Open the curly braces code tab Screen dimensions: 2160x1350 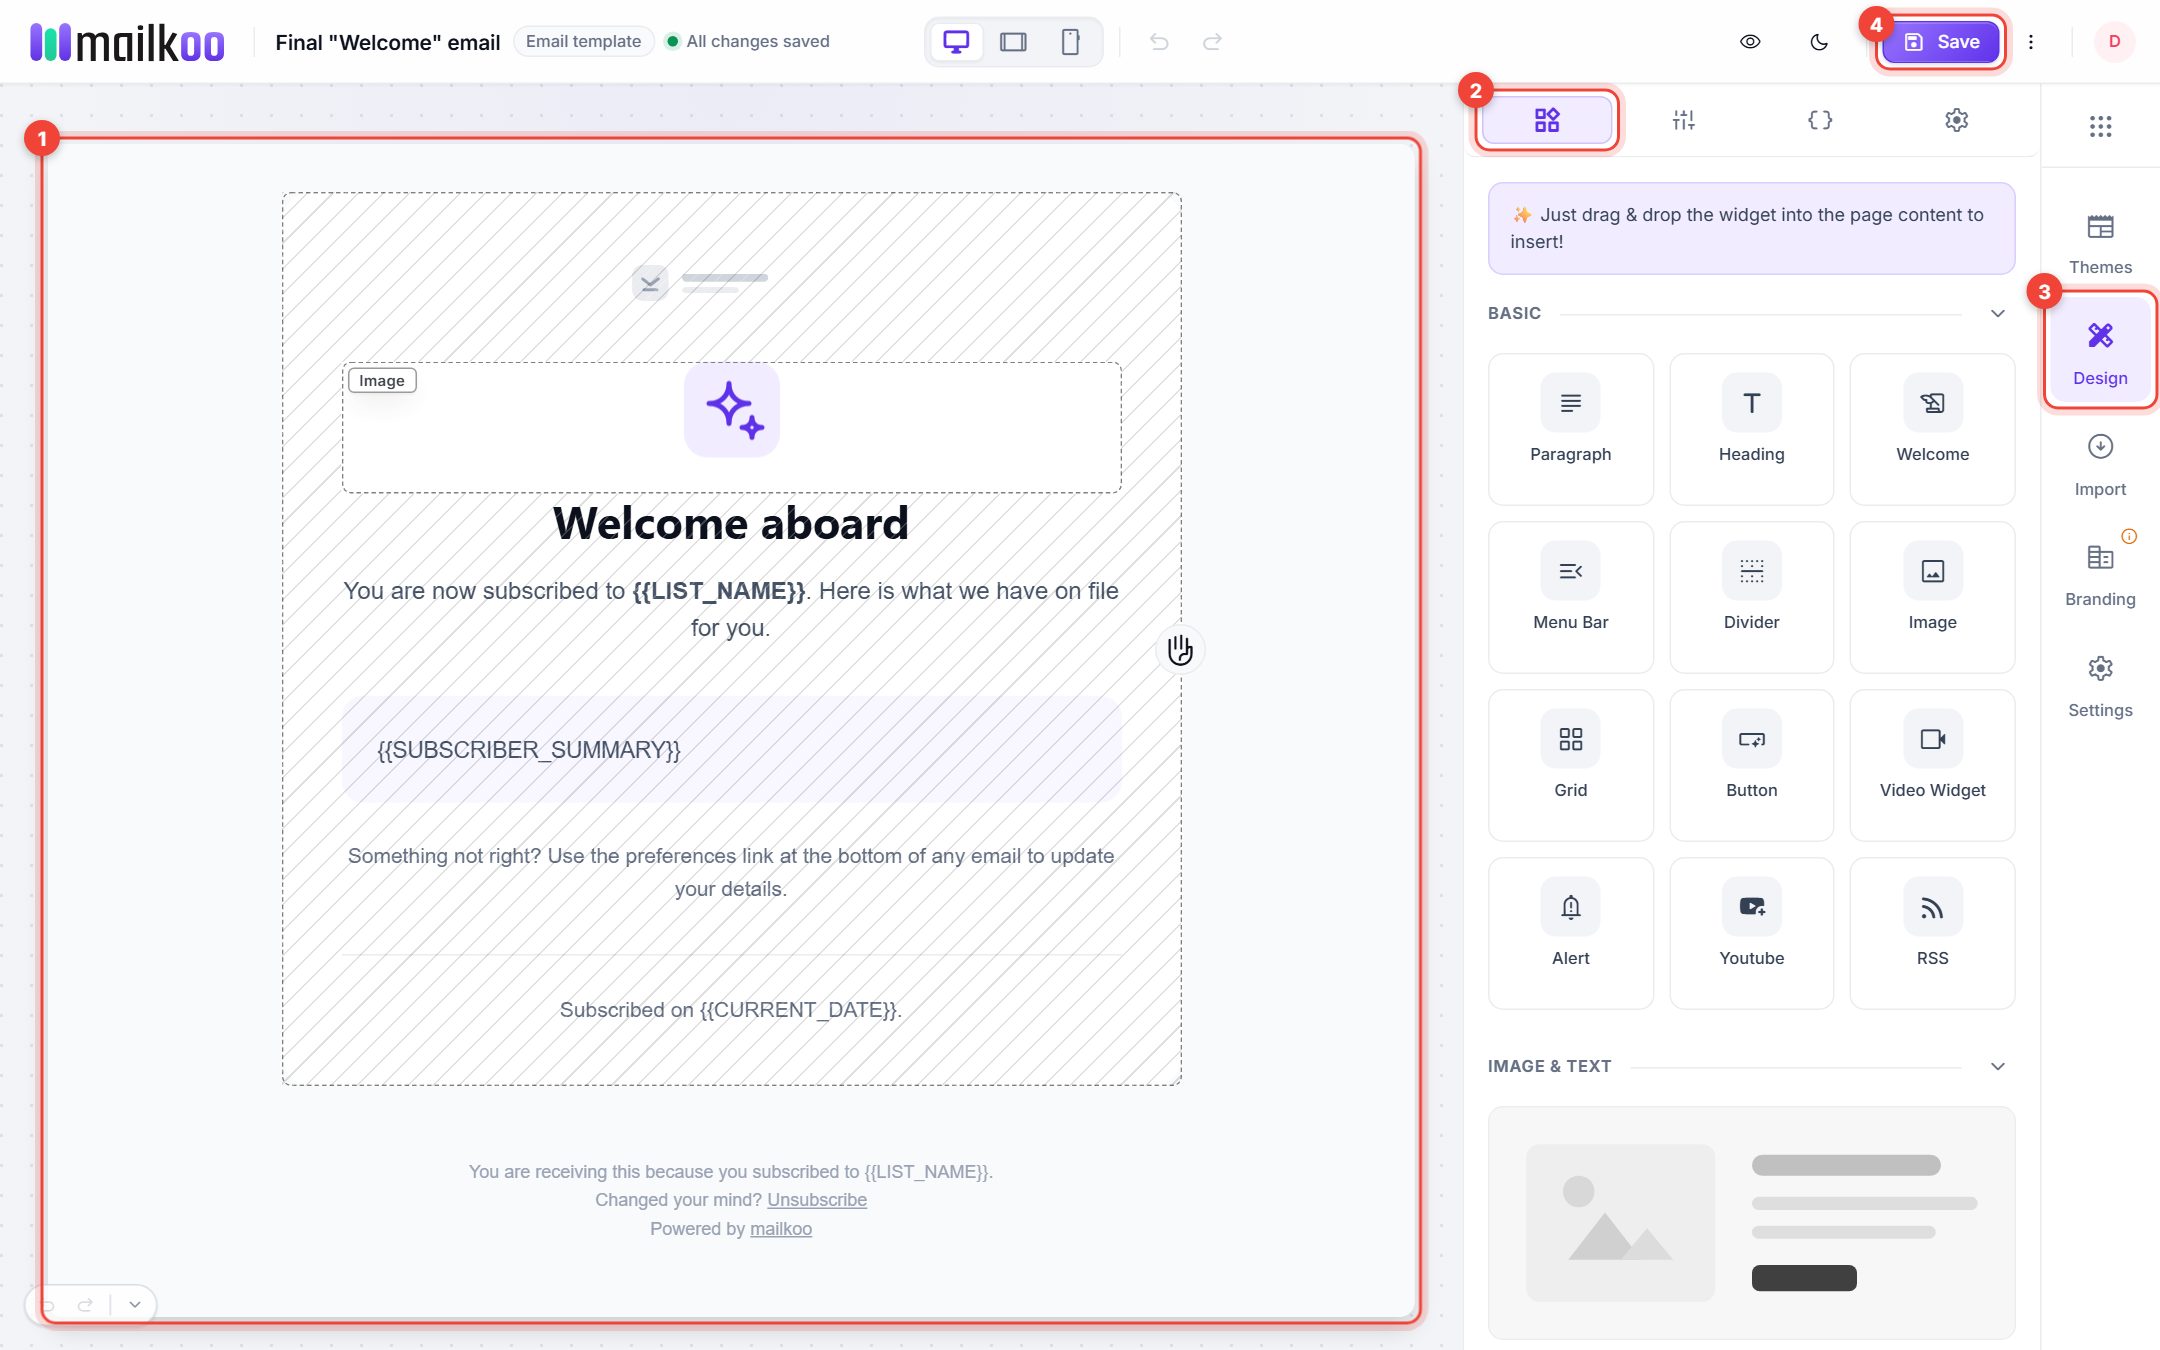pyautogui.click(x=1820, y=120)
